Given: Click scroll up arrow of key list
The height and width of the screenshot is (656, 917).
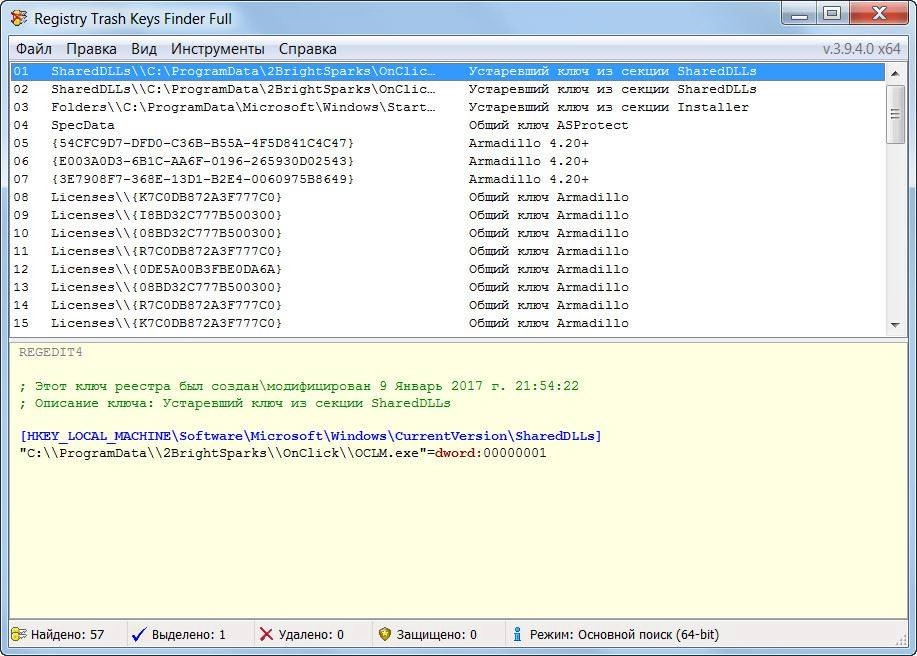Looking at the screenshot, I should pyautogui.click(x=895, y=73).
